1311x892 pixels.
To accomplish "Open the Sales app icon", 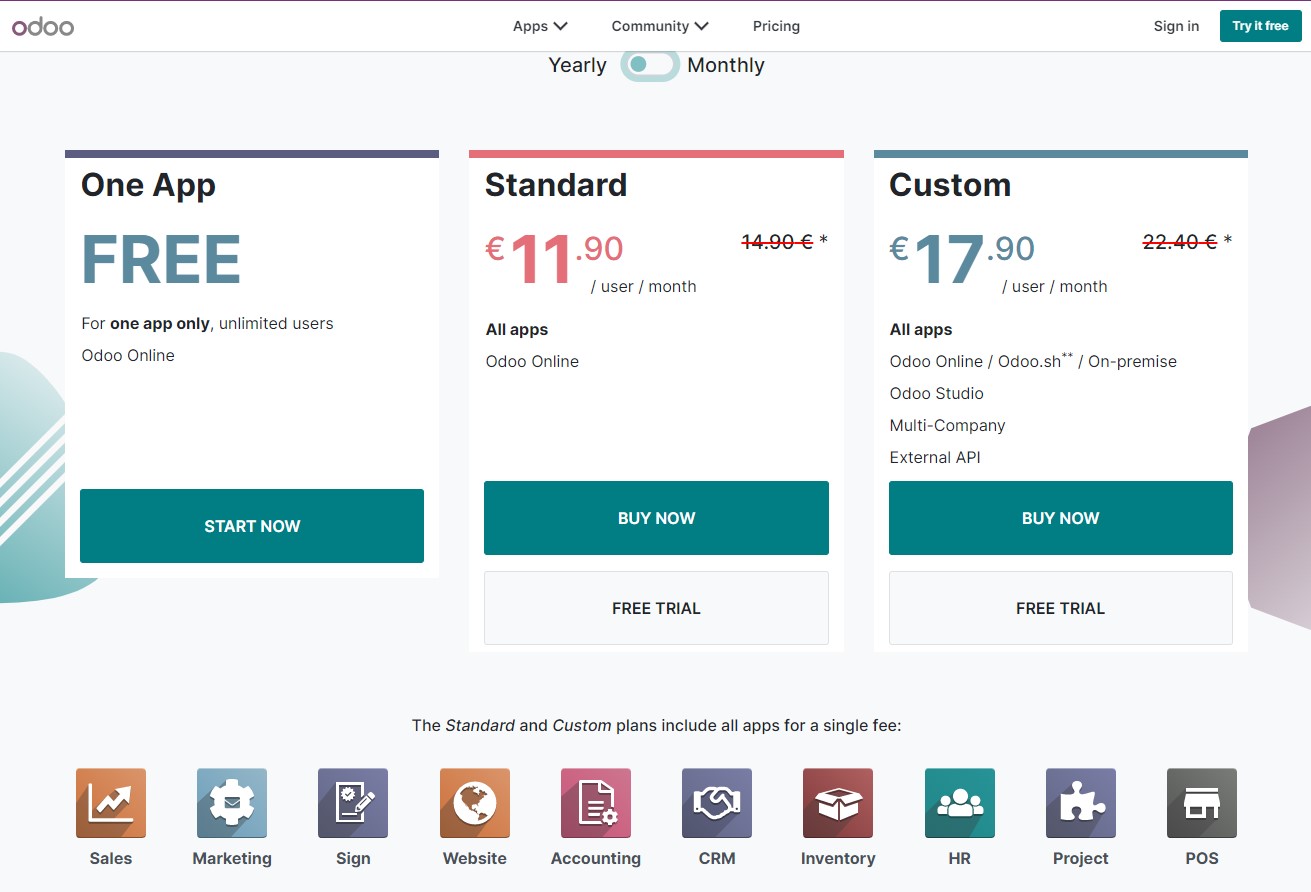I will [x=111, y=803].
